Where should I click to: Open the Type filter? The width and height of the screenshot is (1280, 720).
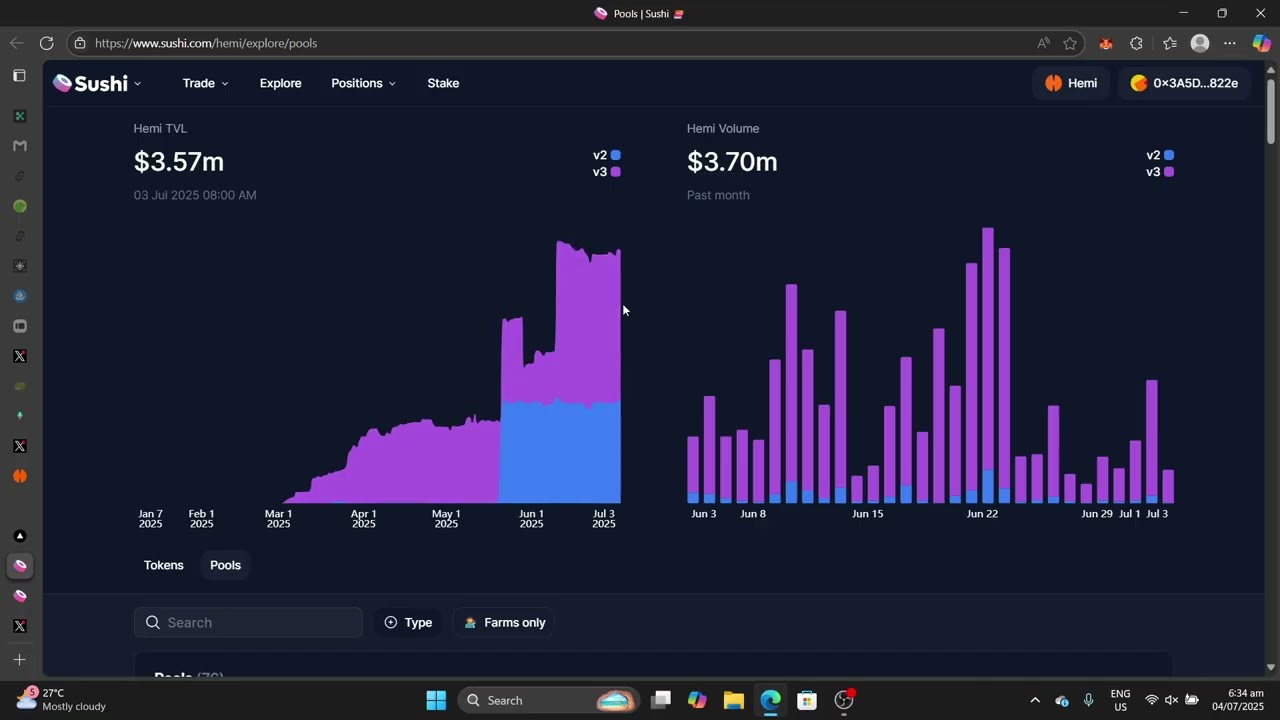pos(408,622)
